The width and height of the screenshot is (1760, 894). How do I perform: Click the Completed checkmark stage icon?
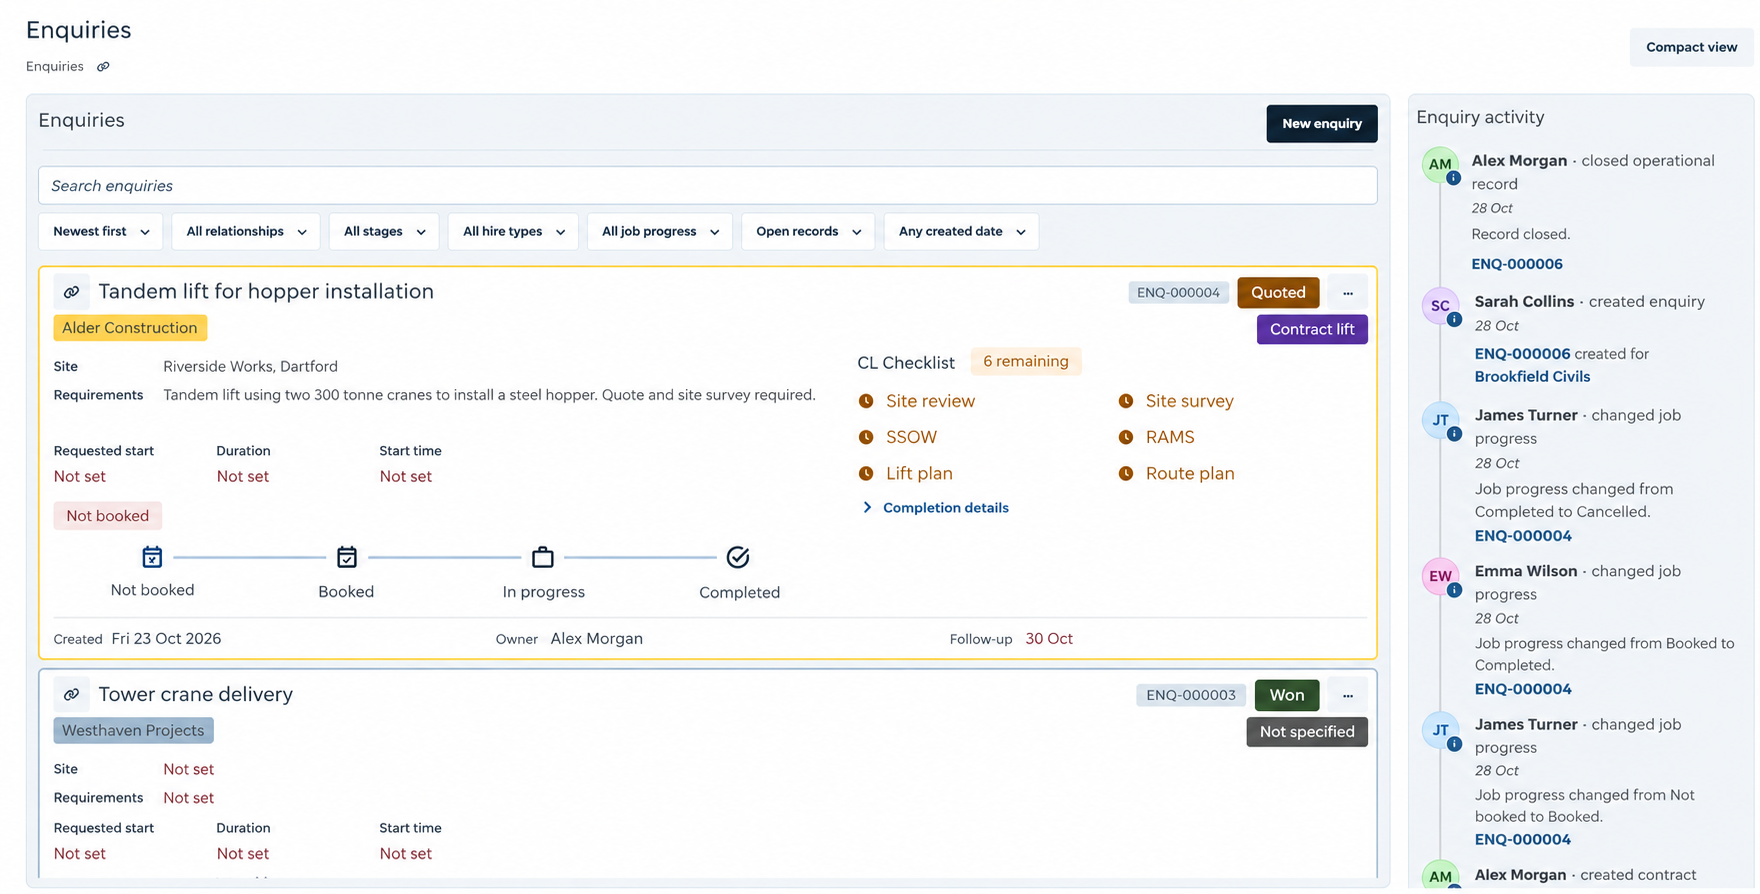click(738, 557)
